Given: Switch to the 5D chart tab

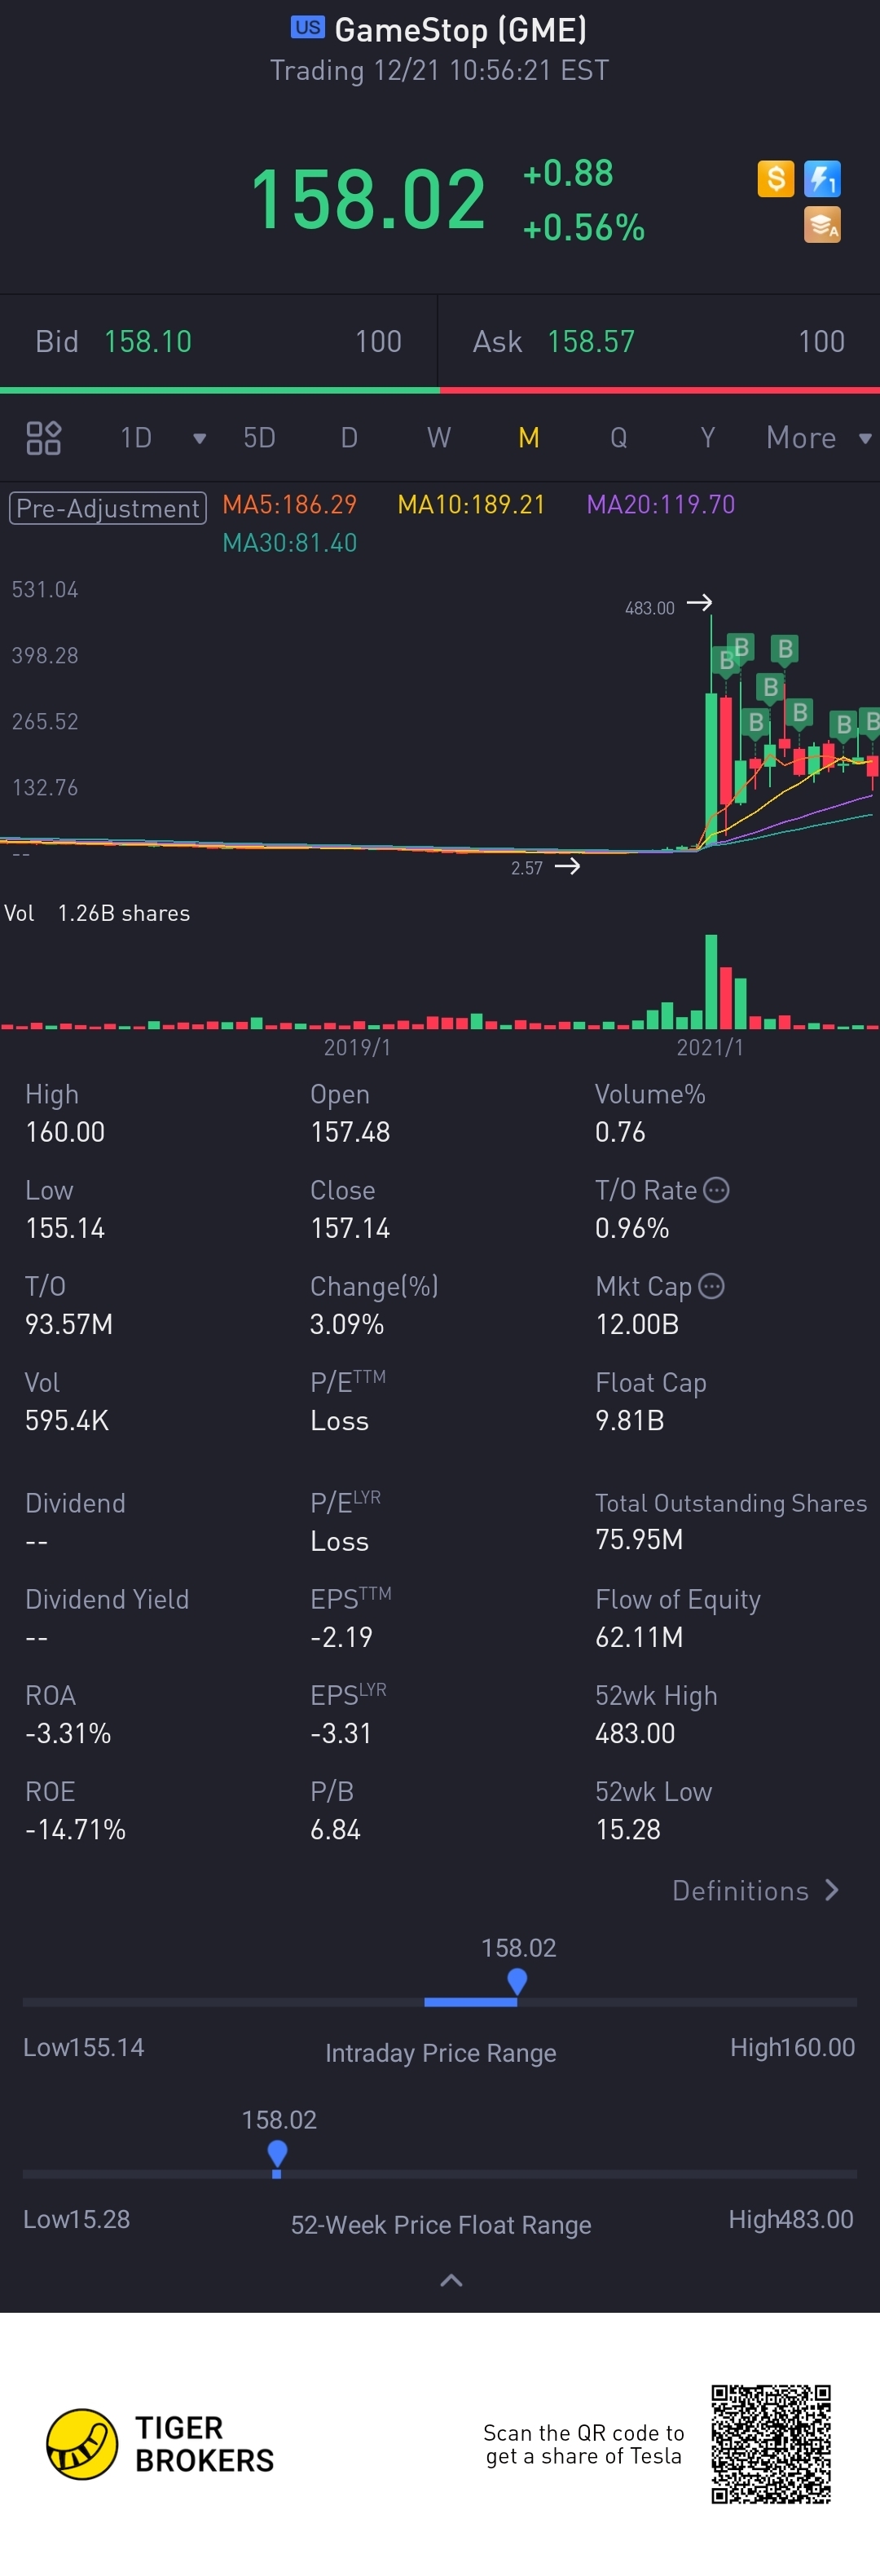Looking at the screenshot, I should pyautogui.click(x=259, y=438).
